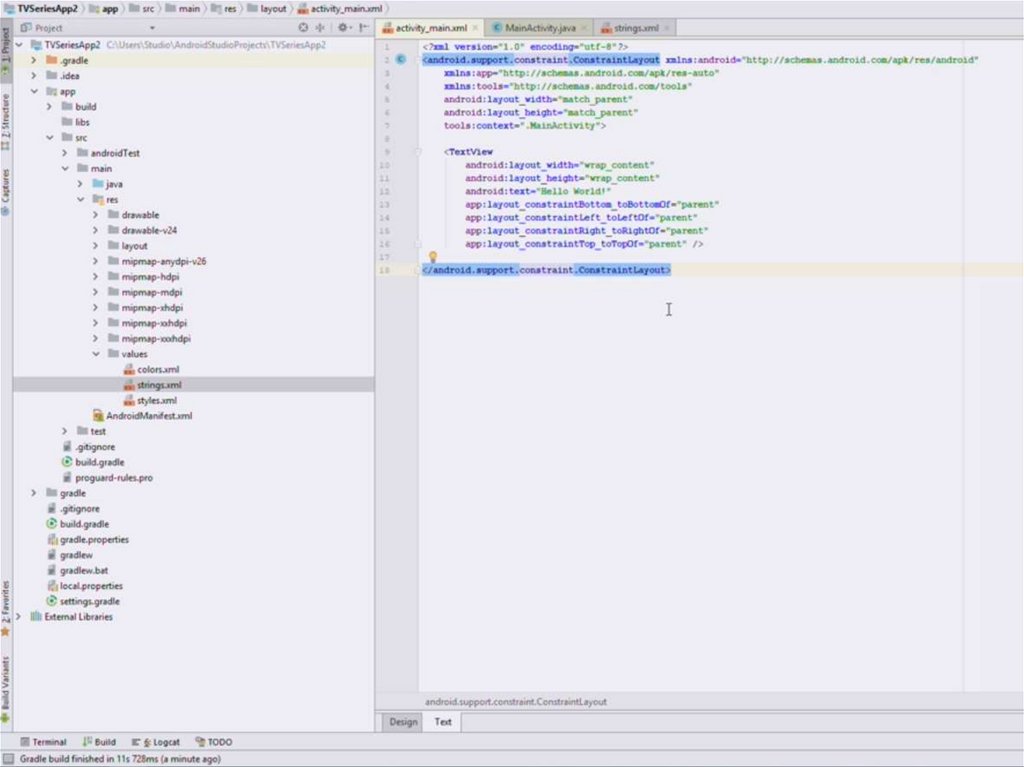Click the collapse all icon in Project panel
The height and width of the screenshot is (767, 1024).
click(x=321, y=28)
